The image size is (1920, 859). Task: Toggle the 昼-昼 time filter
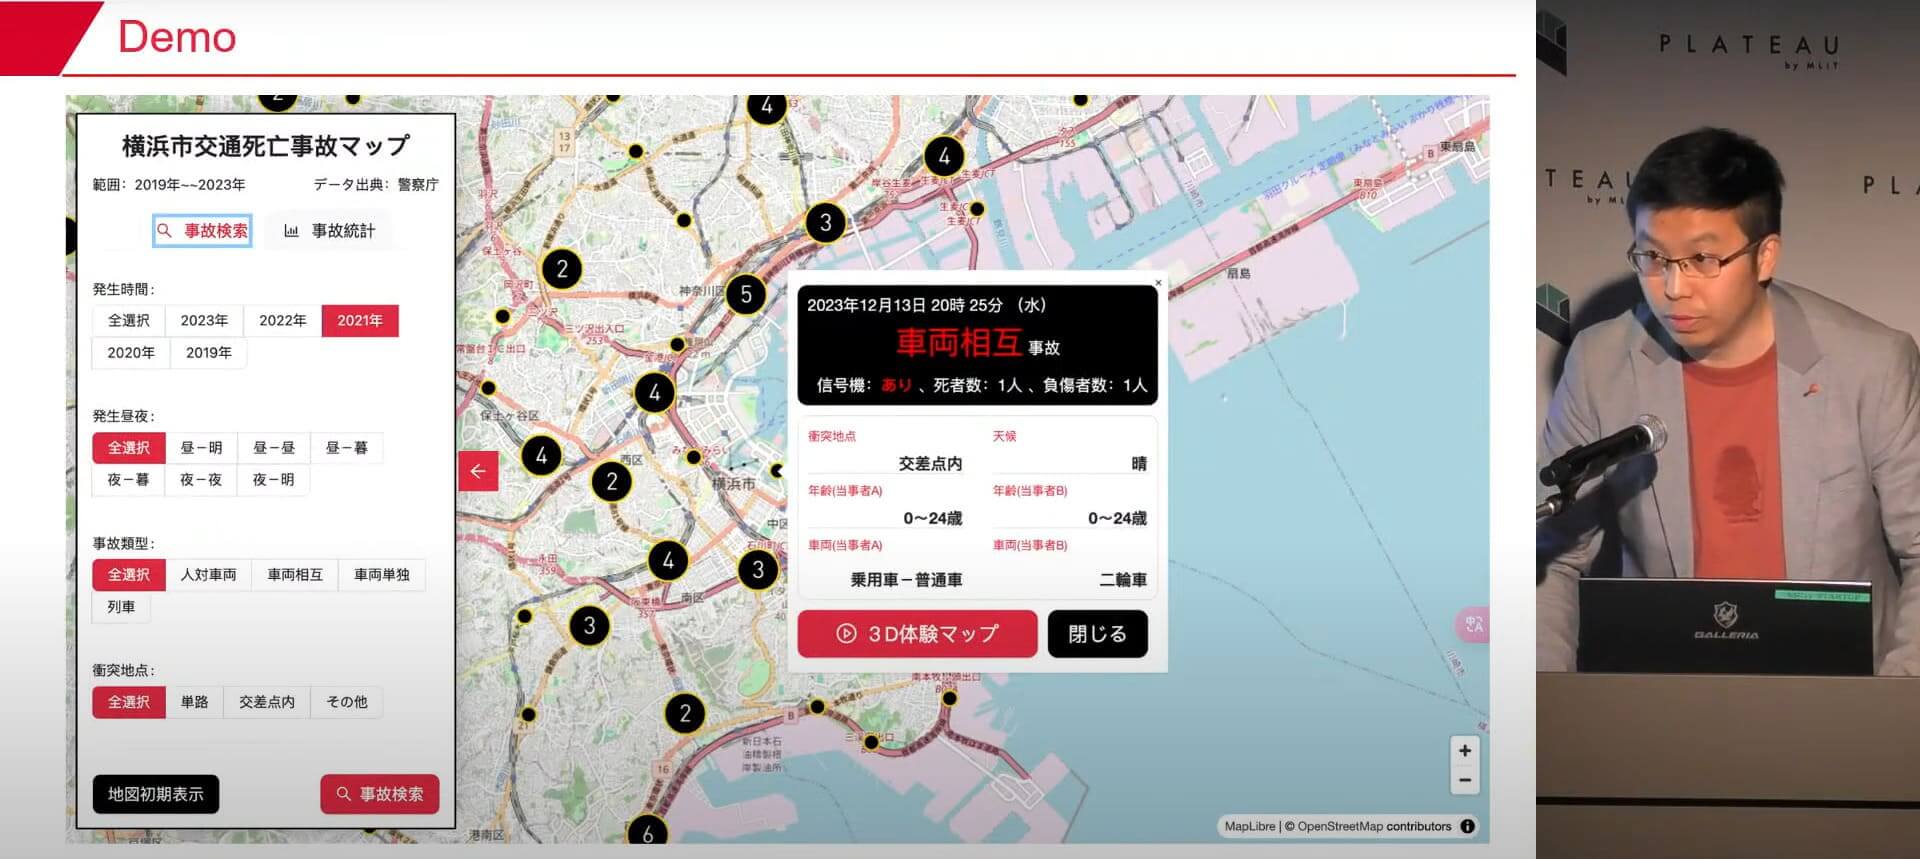click(274, 448)
